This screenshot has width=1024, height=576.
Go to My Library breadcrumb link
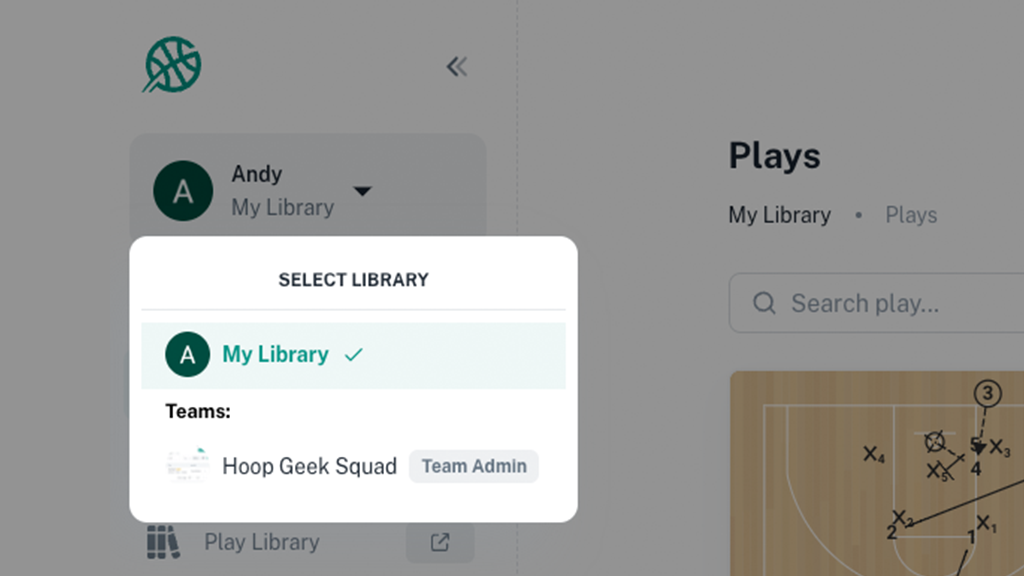pyautogui.click(x=779, y=215)
